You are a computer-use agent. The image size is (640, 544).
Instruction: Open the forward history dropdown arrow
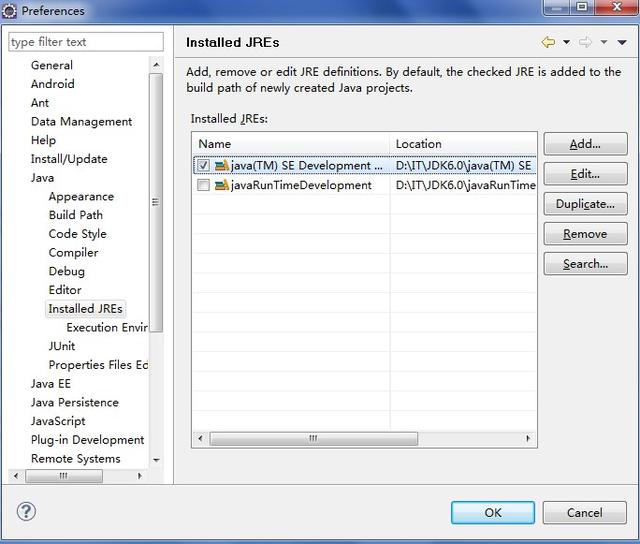[604, 42]
